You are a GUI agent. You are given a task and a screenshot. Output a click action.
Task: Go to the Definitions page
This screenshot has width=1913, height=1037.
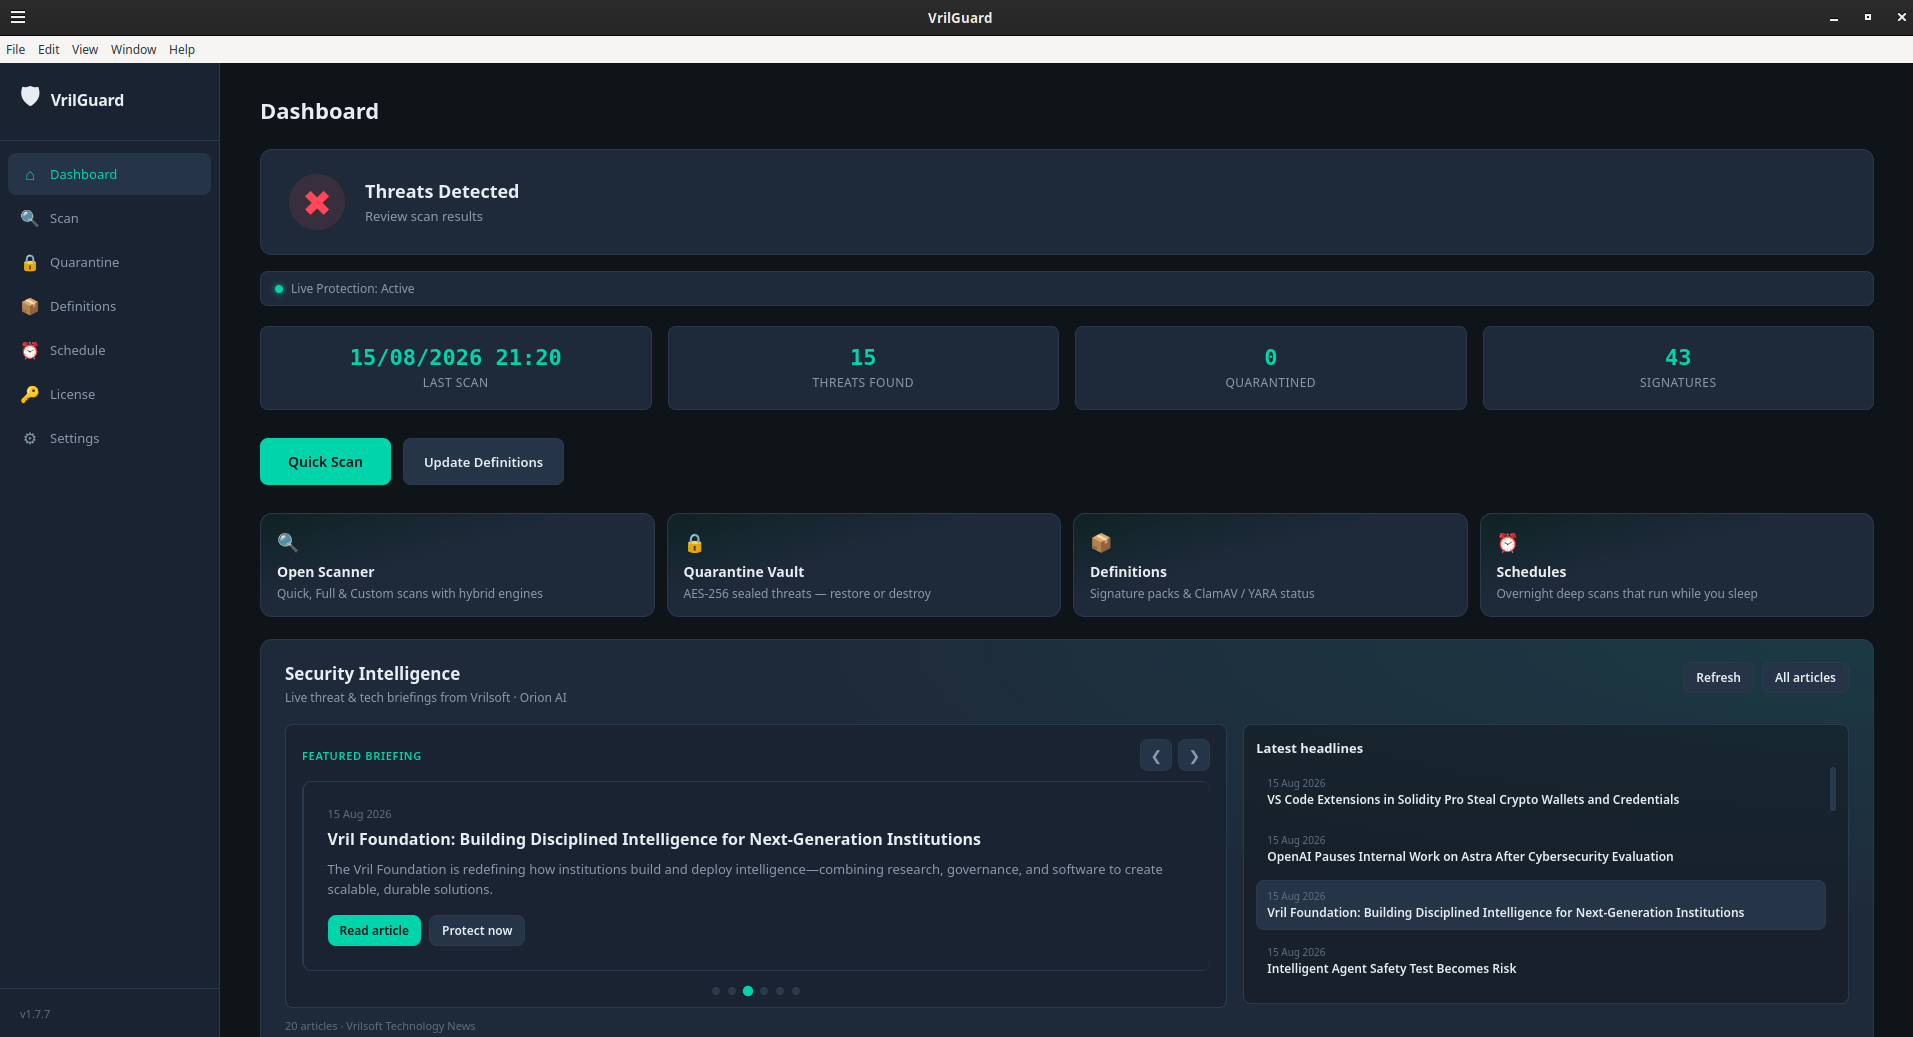pyautogui.click(x=109, y=306)
